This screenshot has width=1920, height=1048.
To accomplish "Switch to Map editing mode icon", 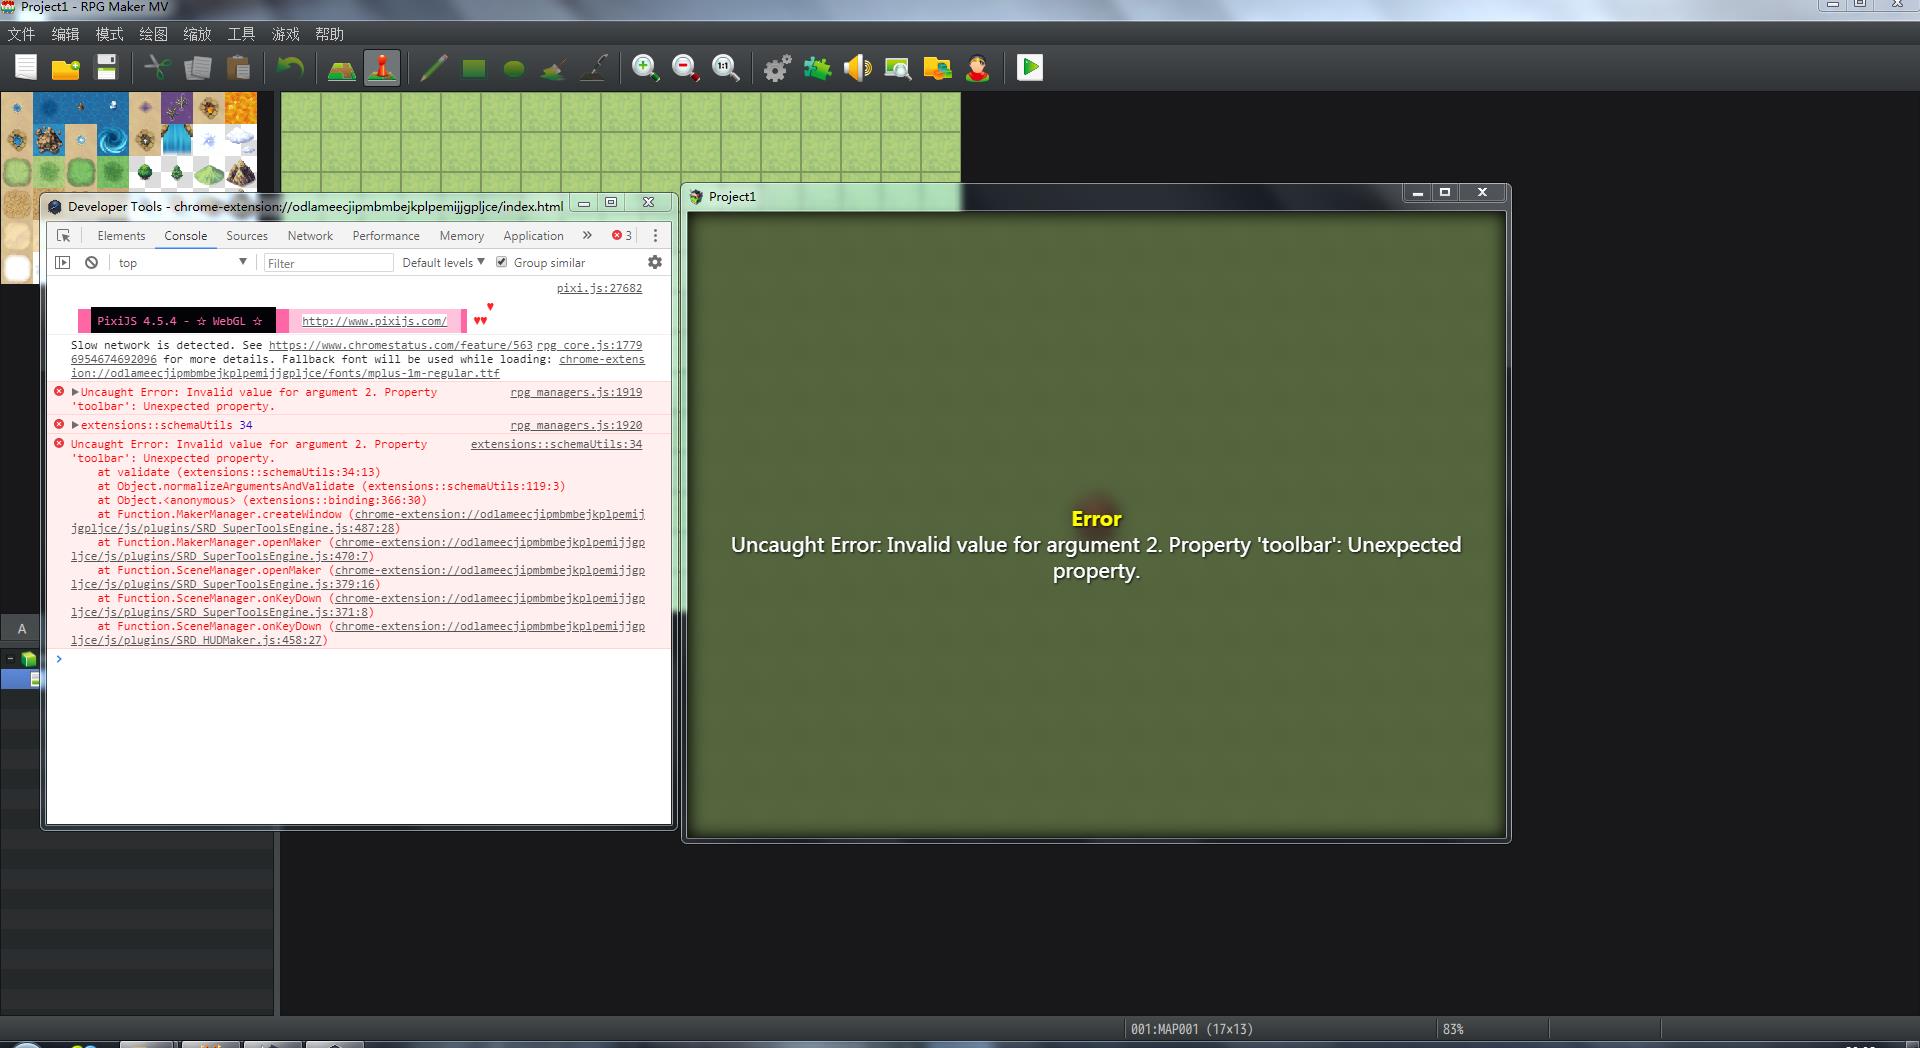I will 342,68.
